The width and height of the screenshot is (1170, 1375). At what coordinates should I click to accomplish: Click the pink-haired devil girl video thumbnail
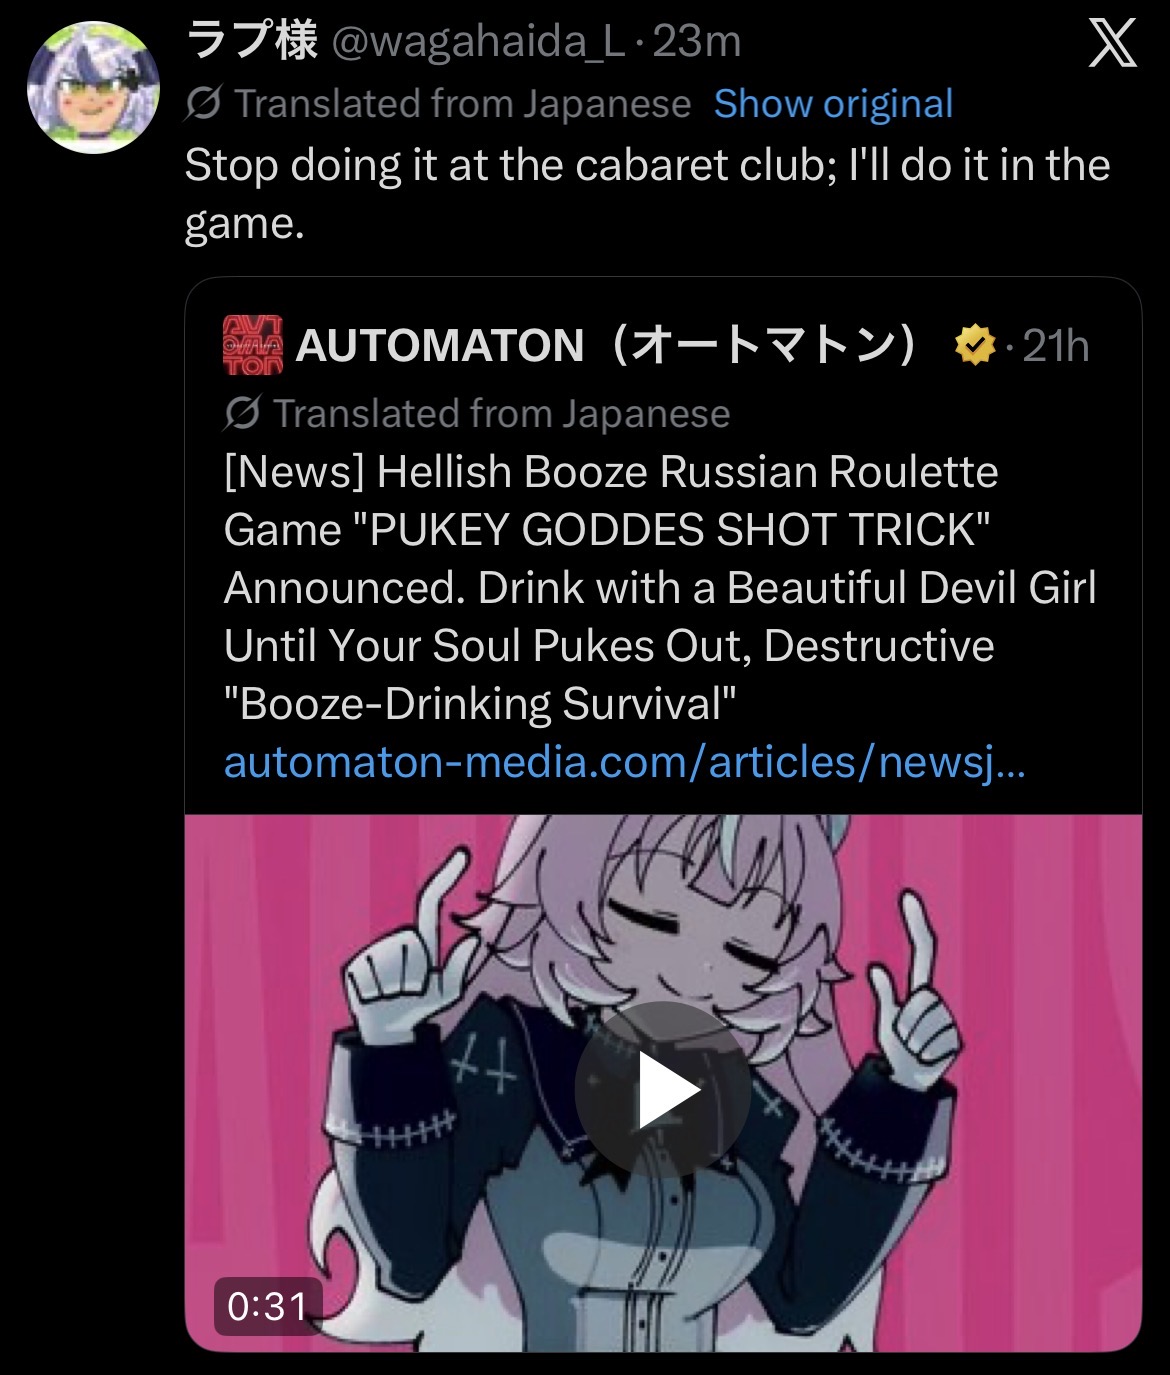click(x=663, y=1083)
